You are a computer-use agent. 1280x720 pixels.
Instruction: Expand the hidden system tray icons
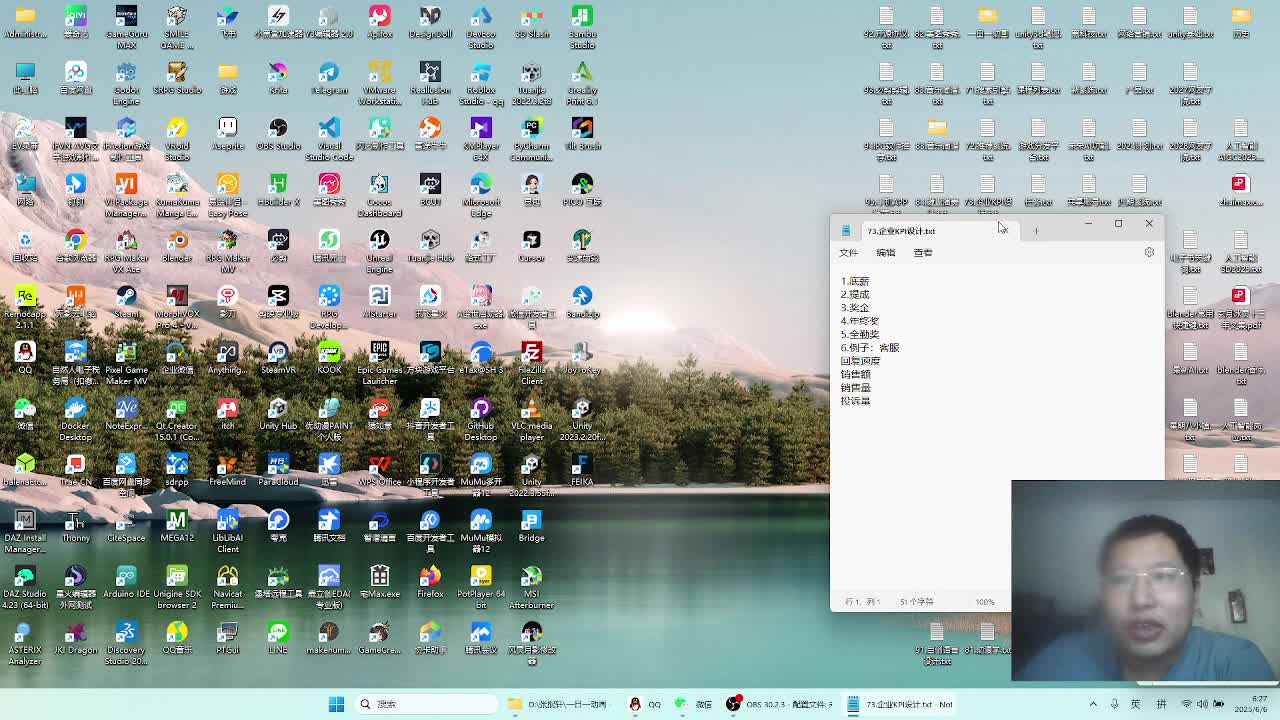pyautogui.click(x=1093, y=704)
